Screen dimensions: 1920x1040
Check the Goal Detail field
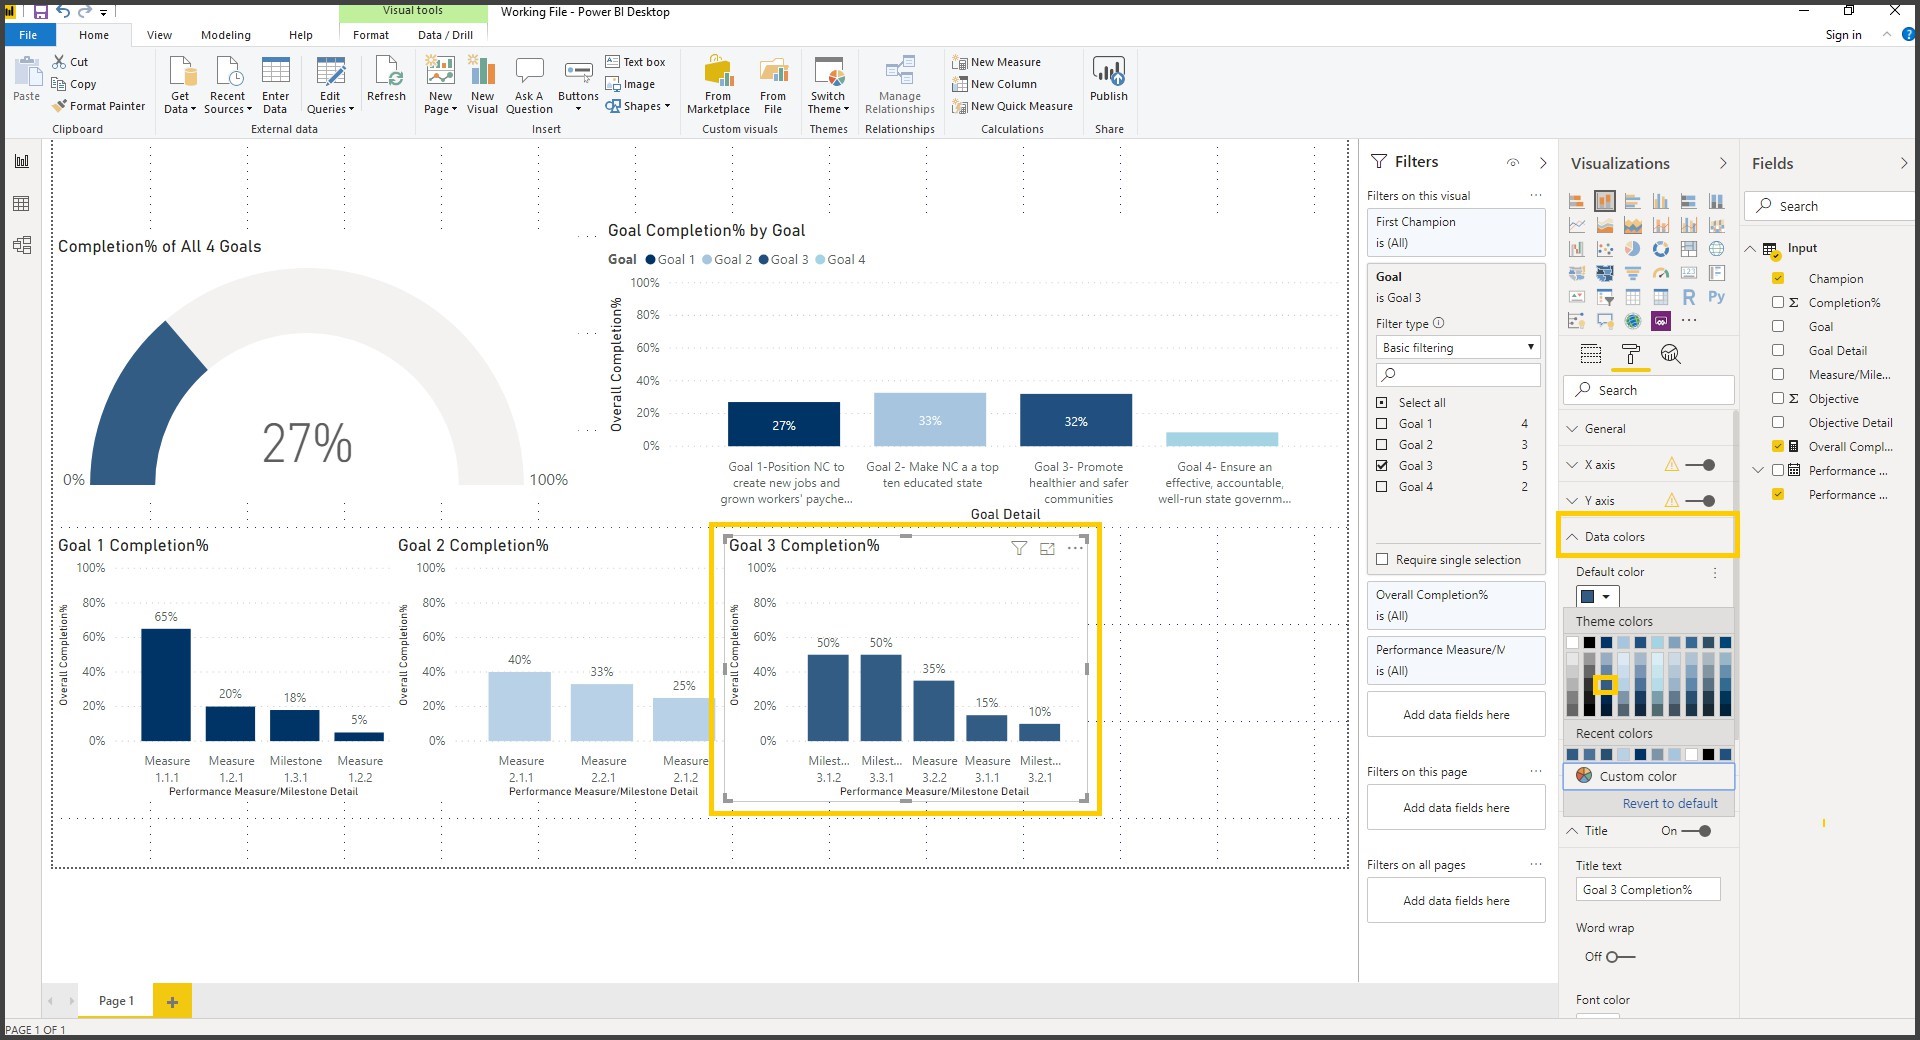pos(1778,351)
